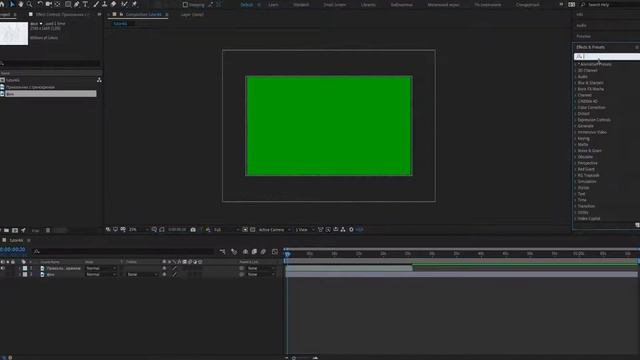Enable the Snapping checkbox
The width and height of the screenshot is (640, 360).
point(185,5)
